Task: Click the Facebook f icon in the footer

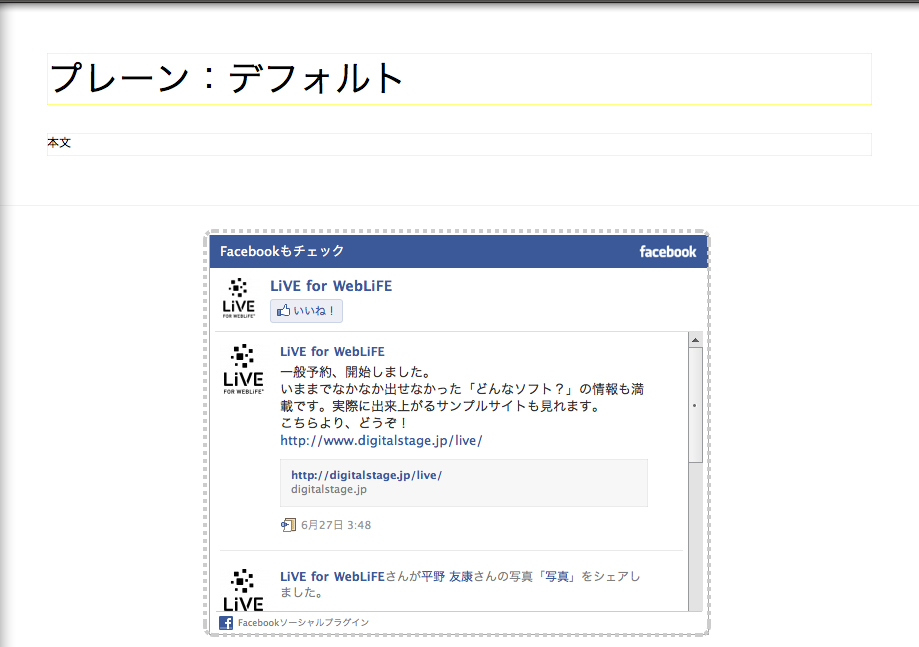Action: [x=226, y=623]
